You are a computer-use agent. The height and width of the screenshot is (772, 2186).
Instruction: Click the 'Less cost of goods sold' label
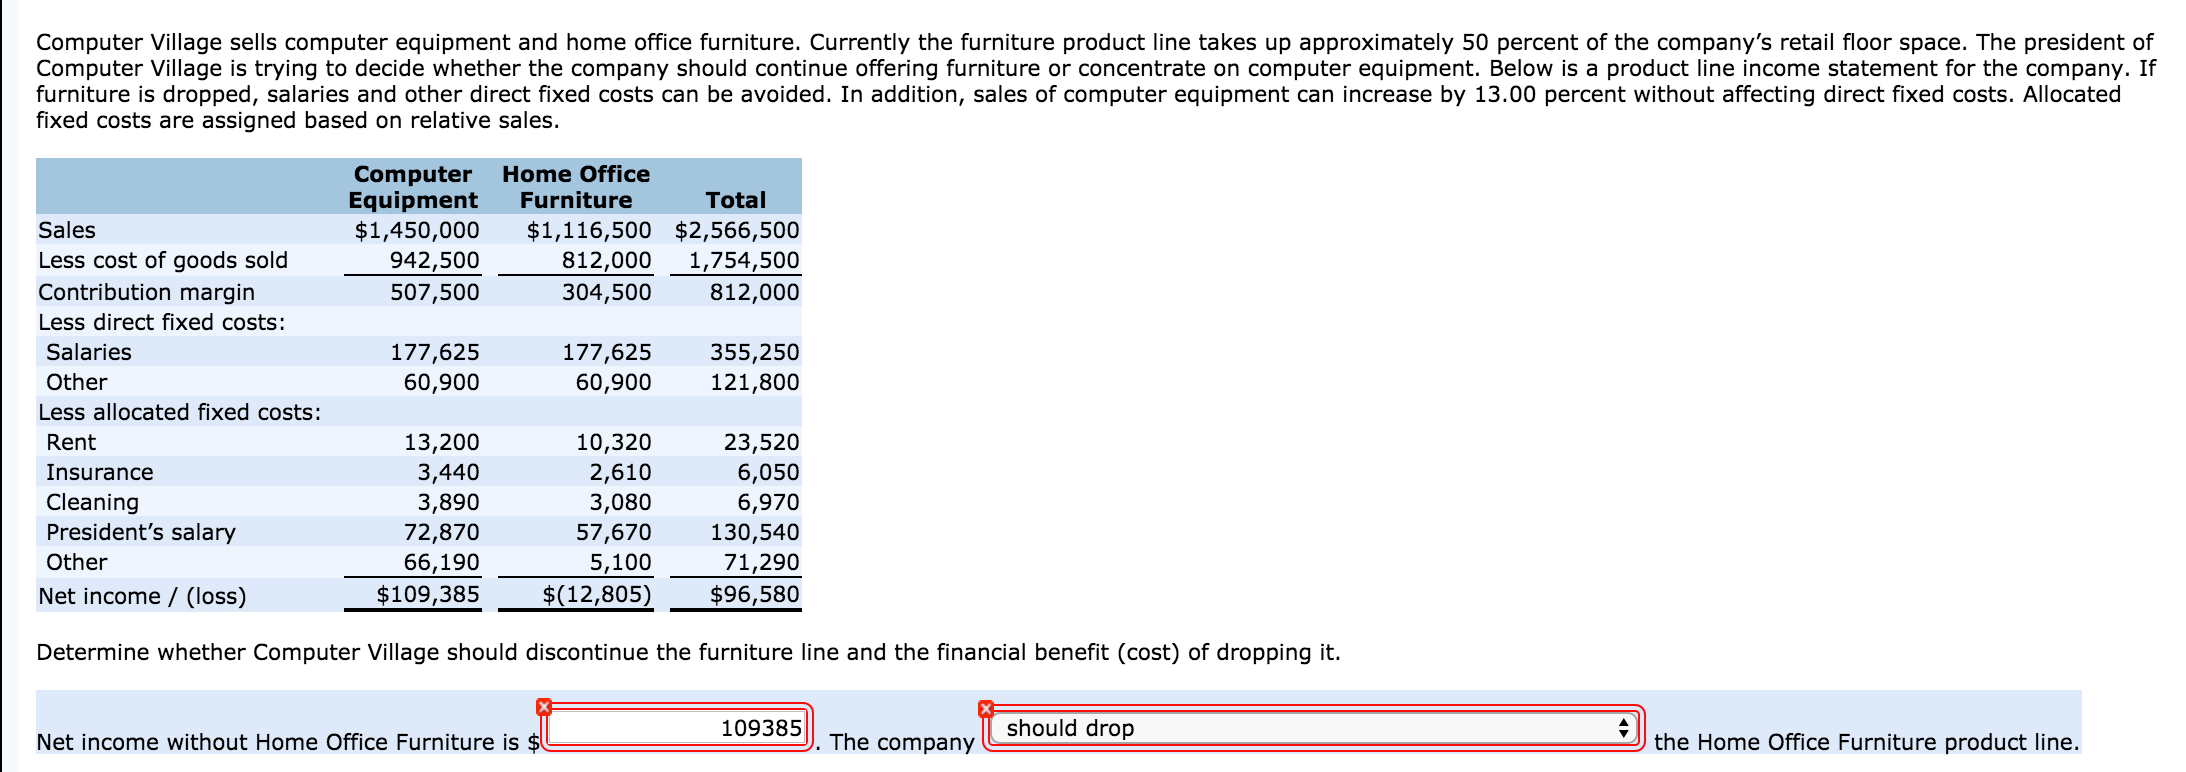(163, 260)
